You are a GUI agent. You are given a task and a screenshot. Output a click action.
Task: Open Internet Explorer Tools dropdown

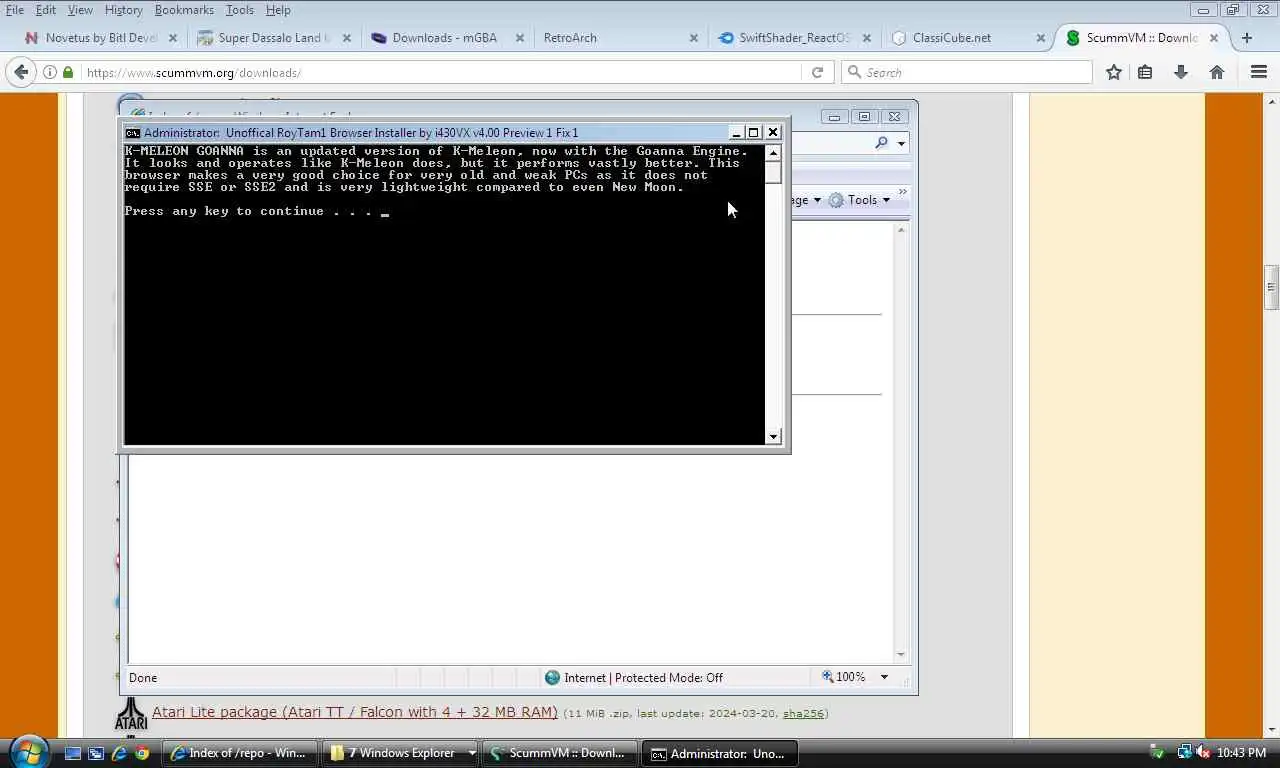click(860, 200)
